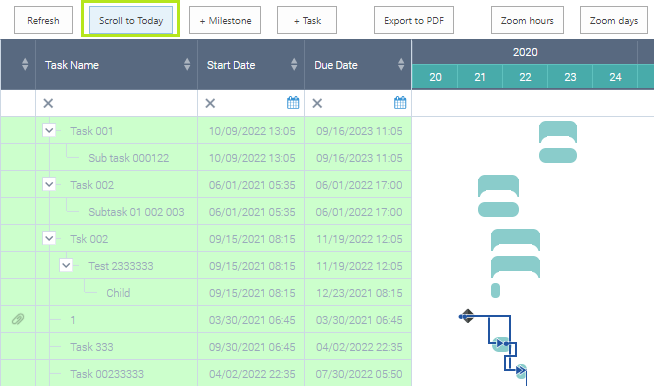Click due date 07/30/2022 05:50

tap(359, 374)
